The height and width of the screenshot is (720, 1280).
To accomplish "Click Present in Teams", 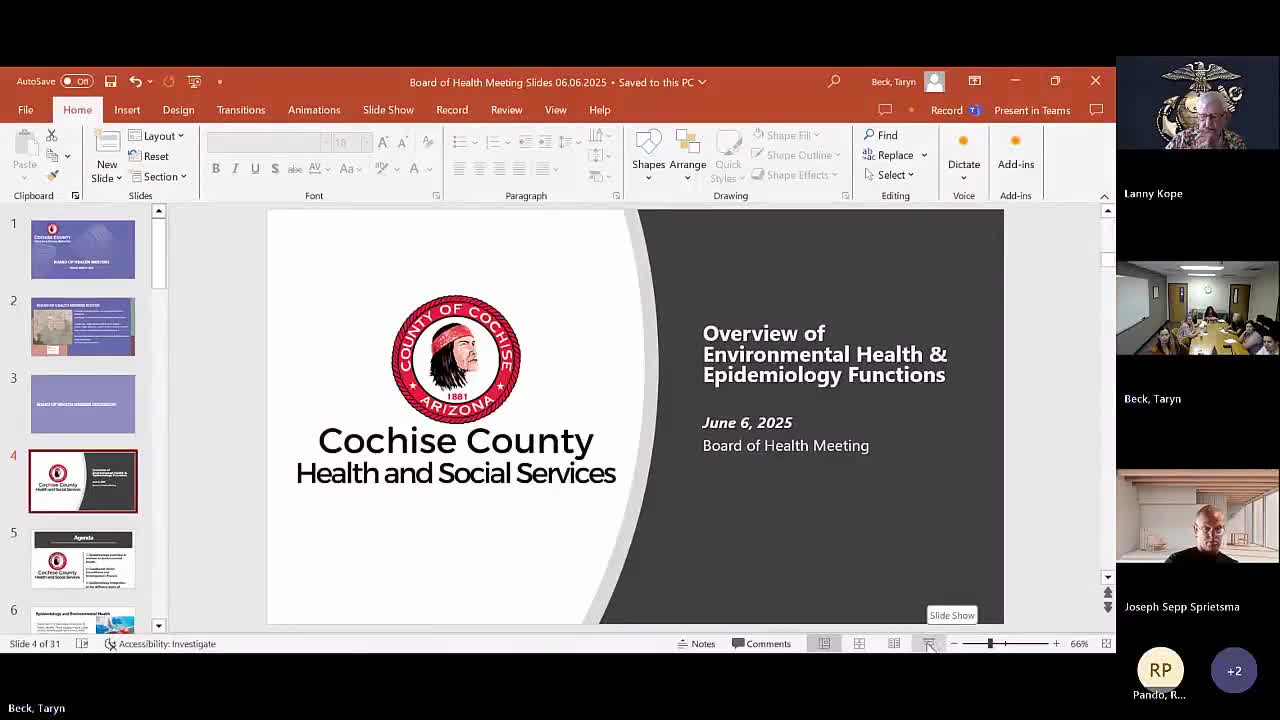I will click(1032, 110).
